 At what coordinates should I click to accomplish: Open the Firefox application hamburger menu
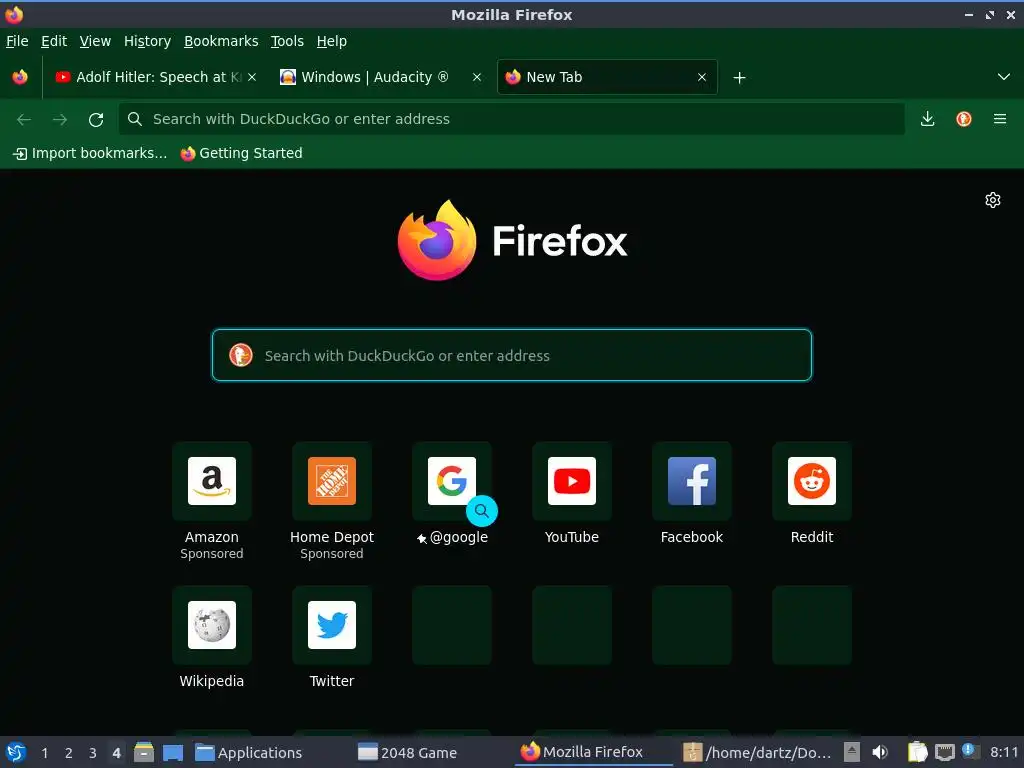[1000, 119]
